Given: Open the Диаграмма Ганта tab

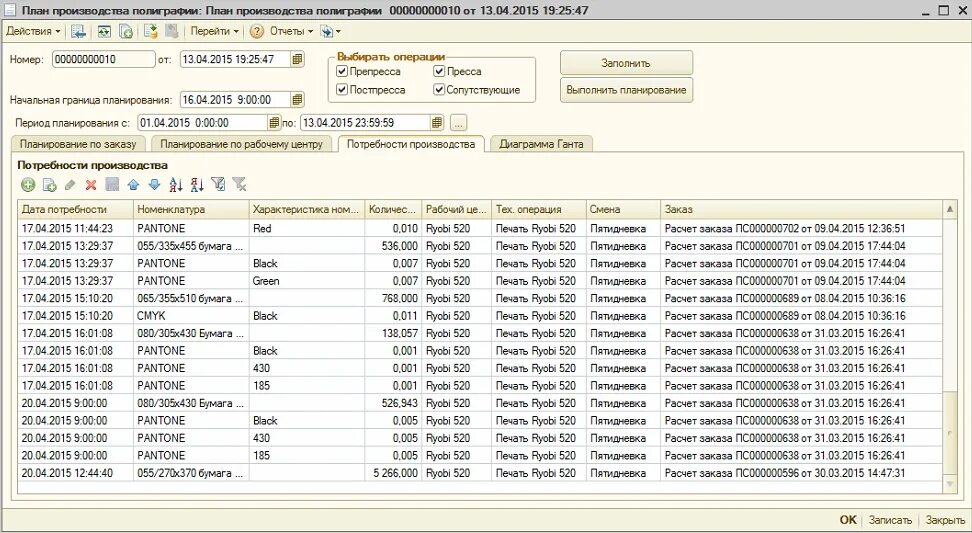Looking at the screenshot, I should click(541, 144).
